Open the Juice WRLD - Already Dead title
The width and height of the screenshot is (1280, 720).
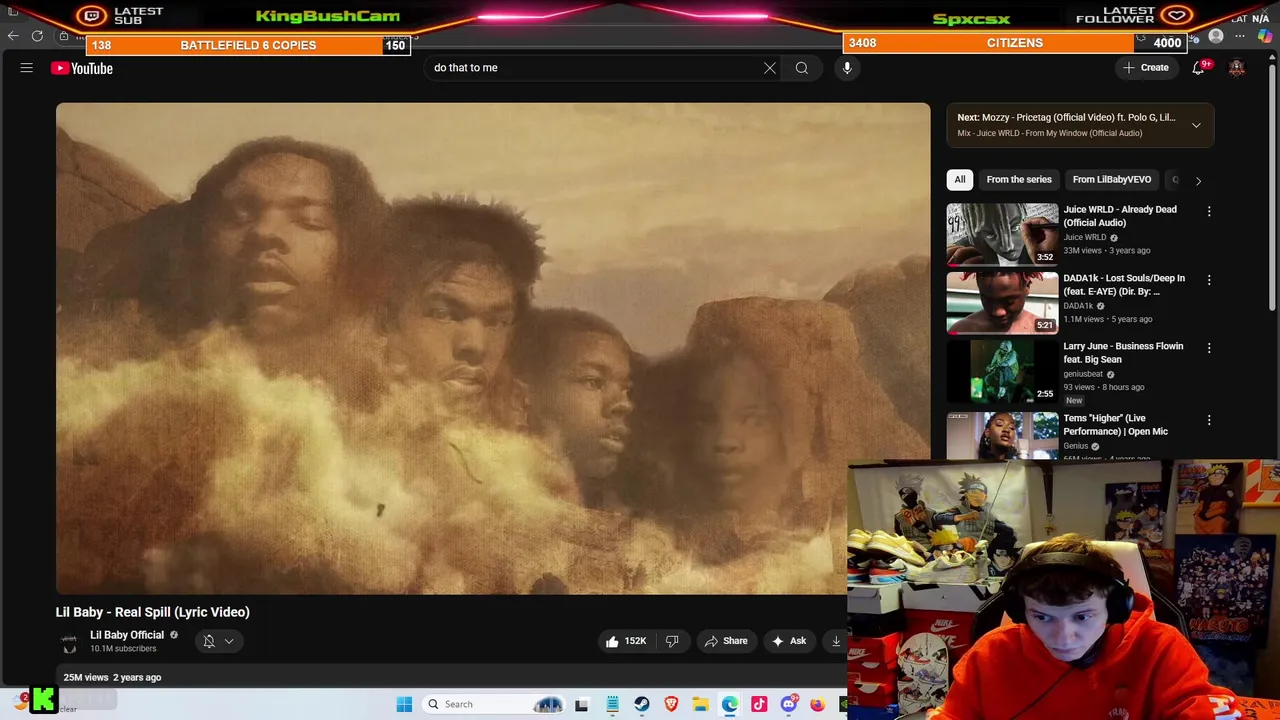1120,216
